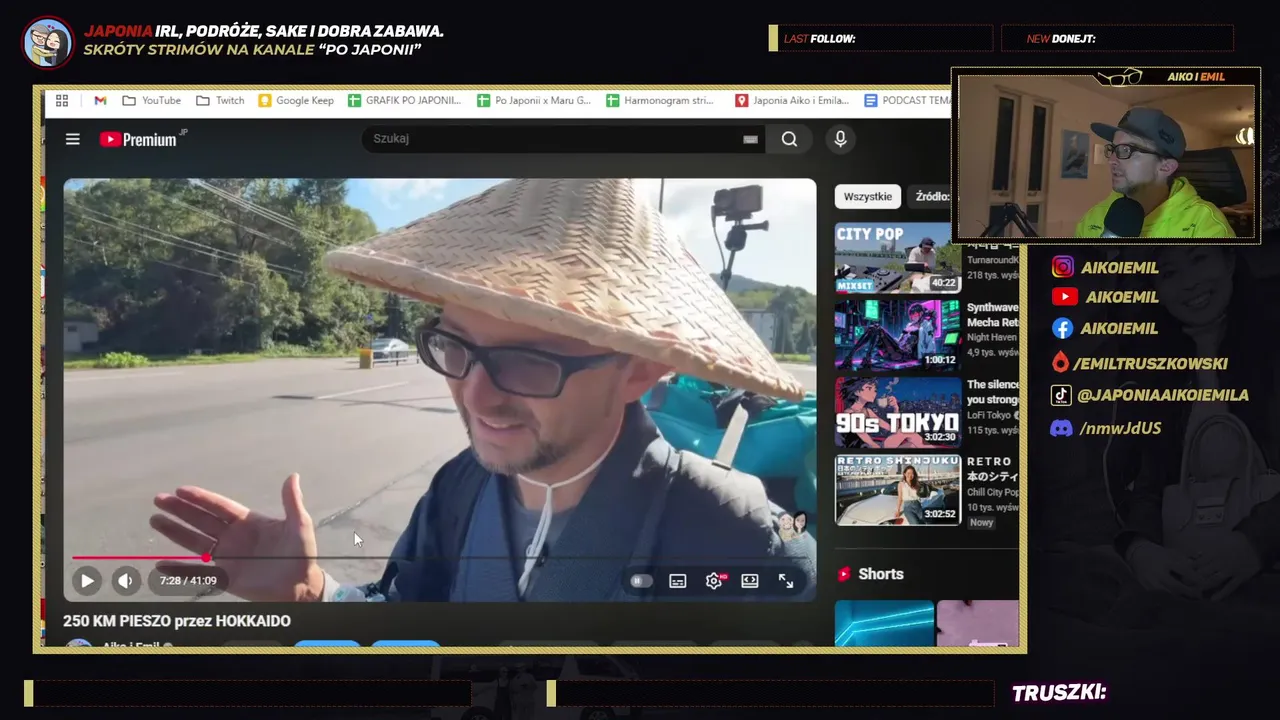Open the Gmail bookmark icon

click(x=100, y=100)
